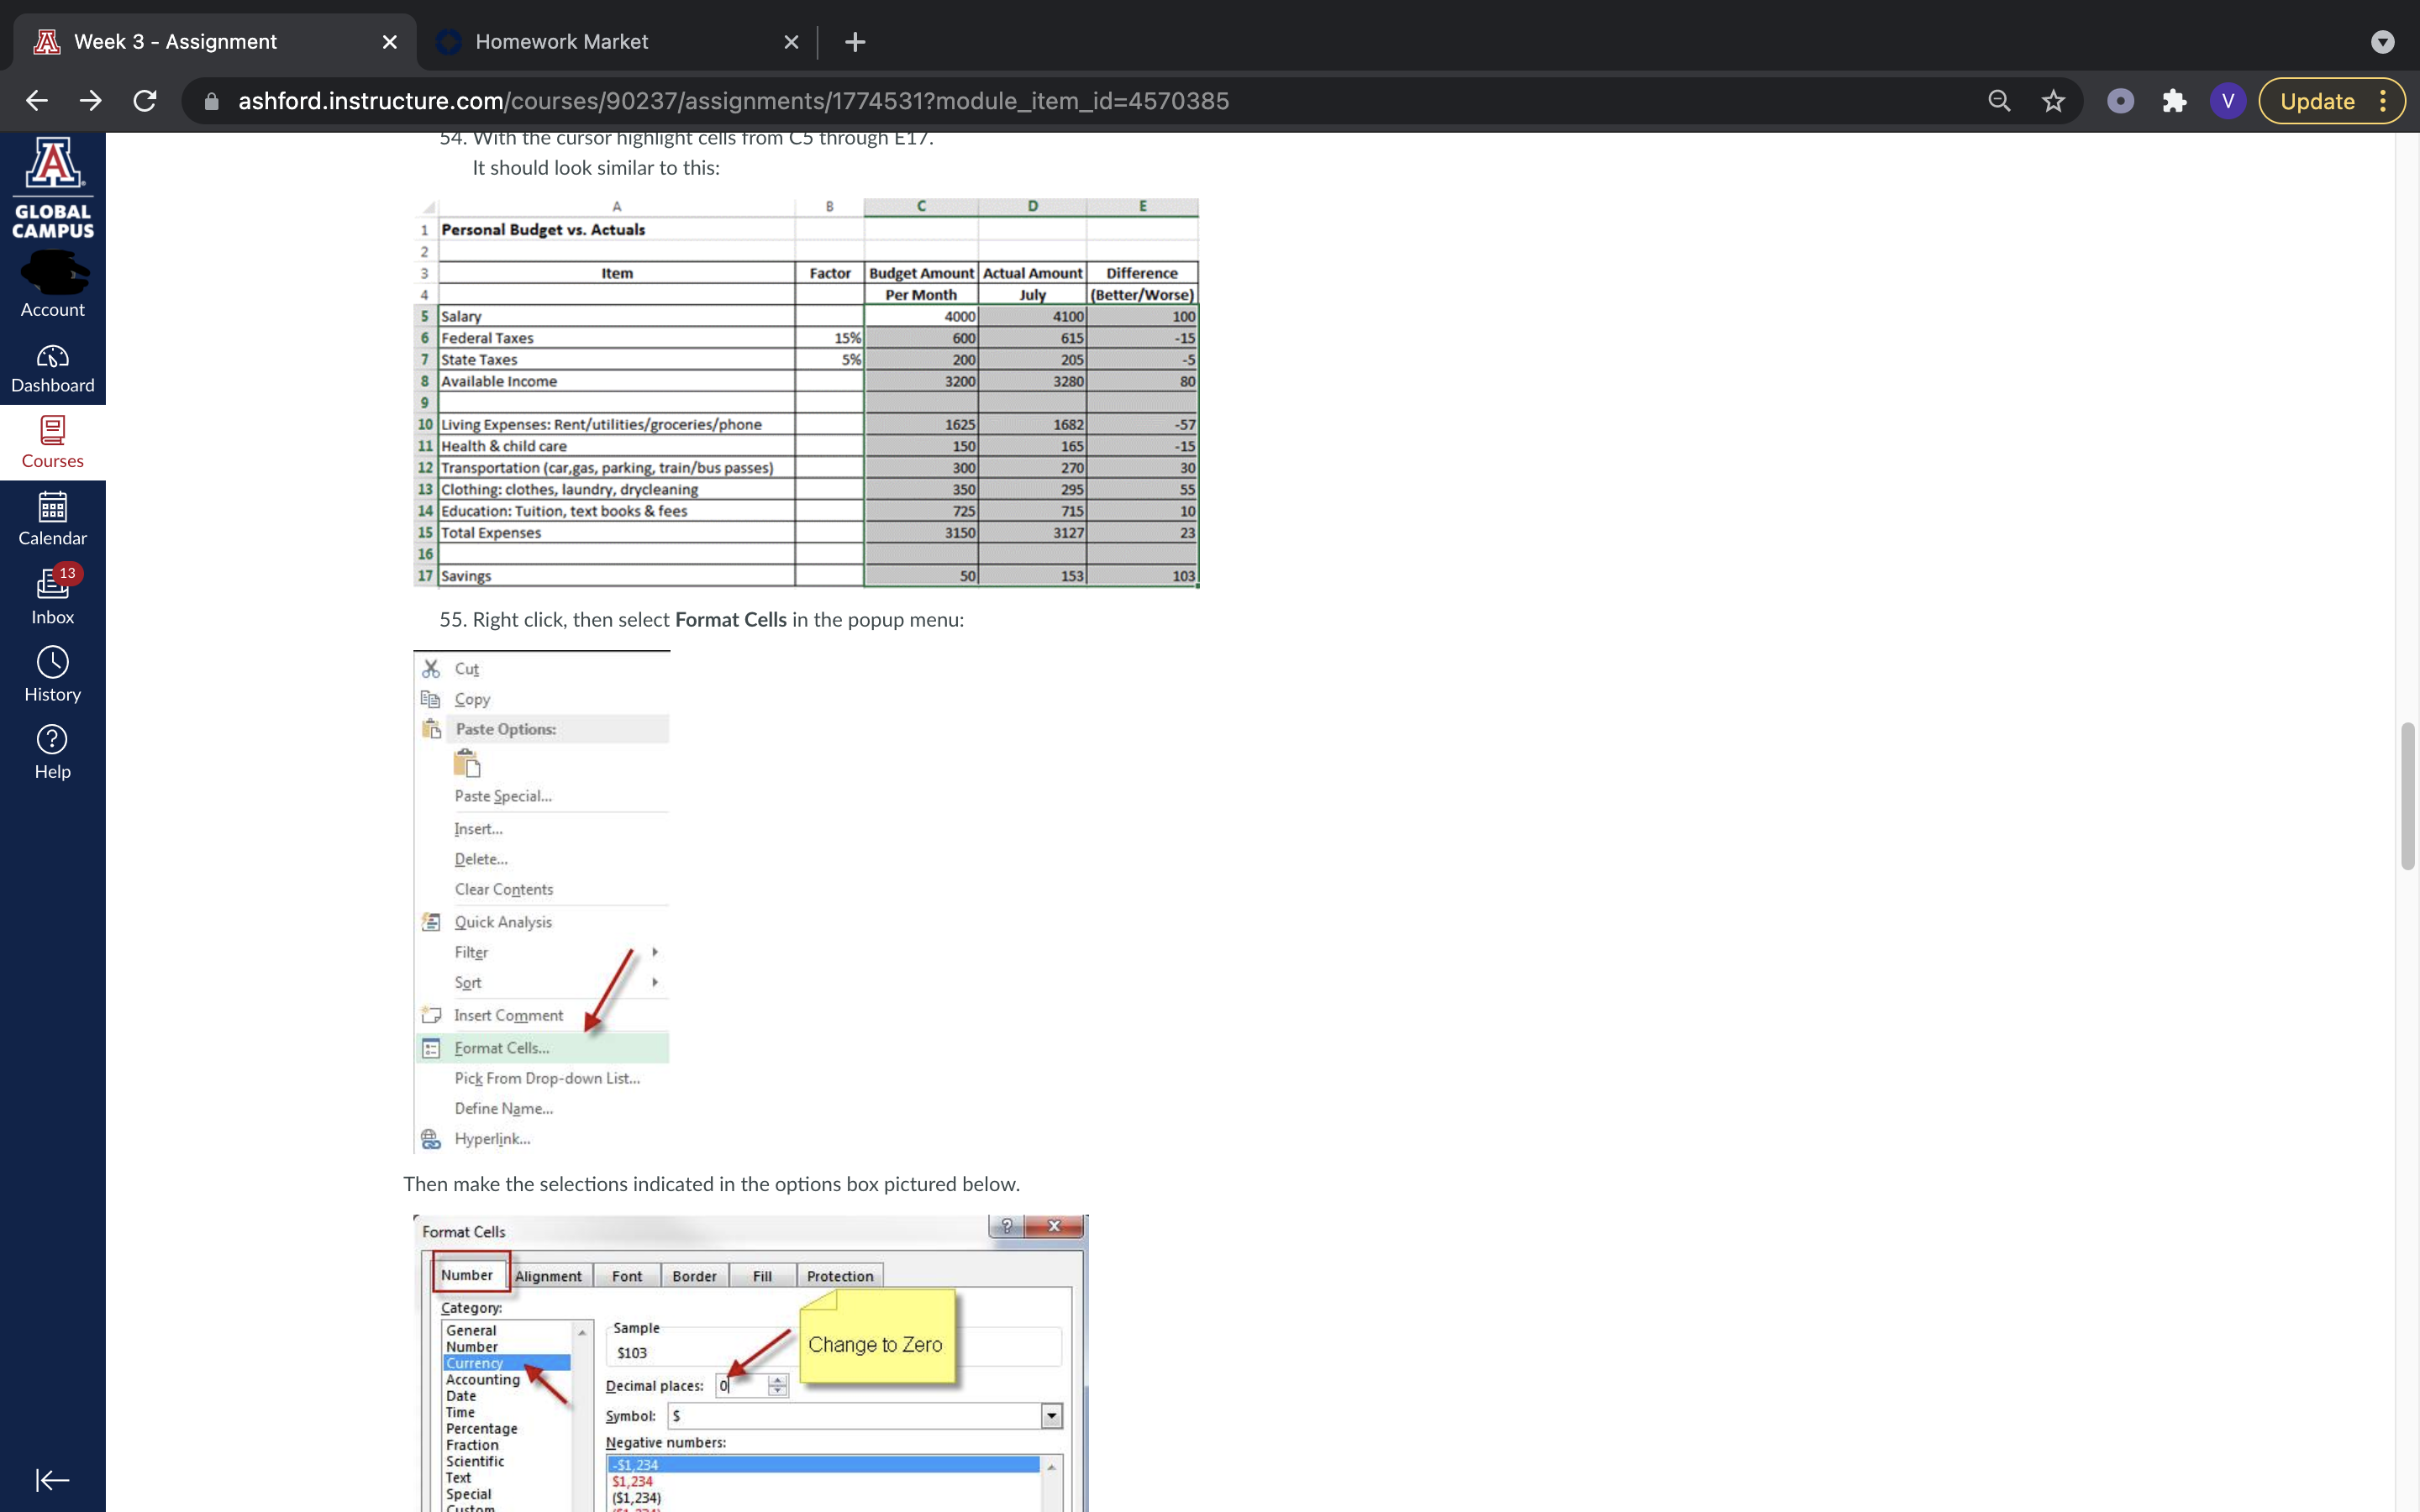2420x1512 pixels.
Task: Click the Decimal places input field
Action: [x=741, y=1385]
